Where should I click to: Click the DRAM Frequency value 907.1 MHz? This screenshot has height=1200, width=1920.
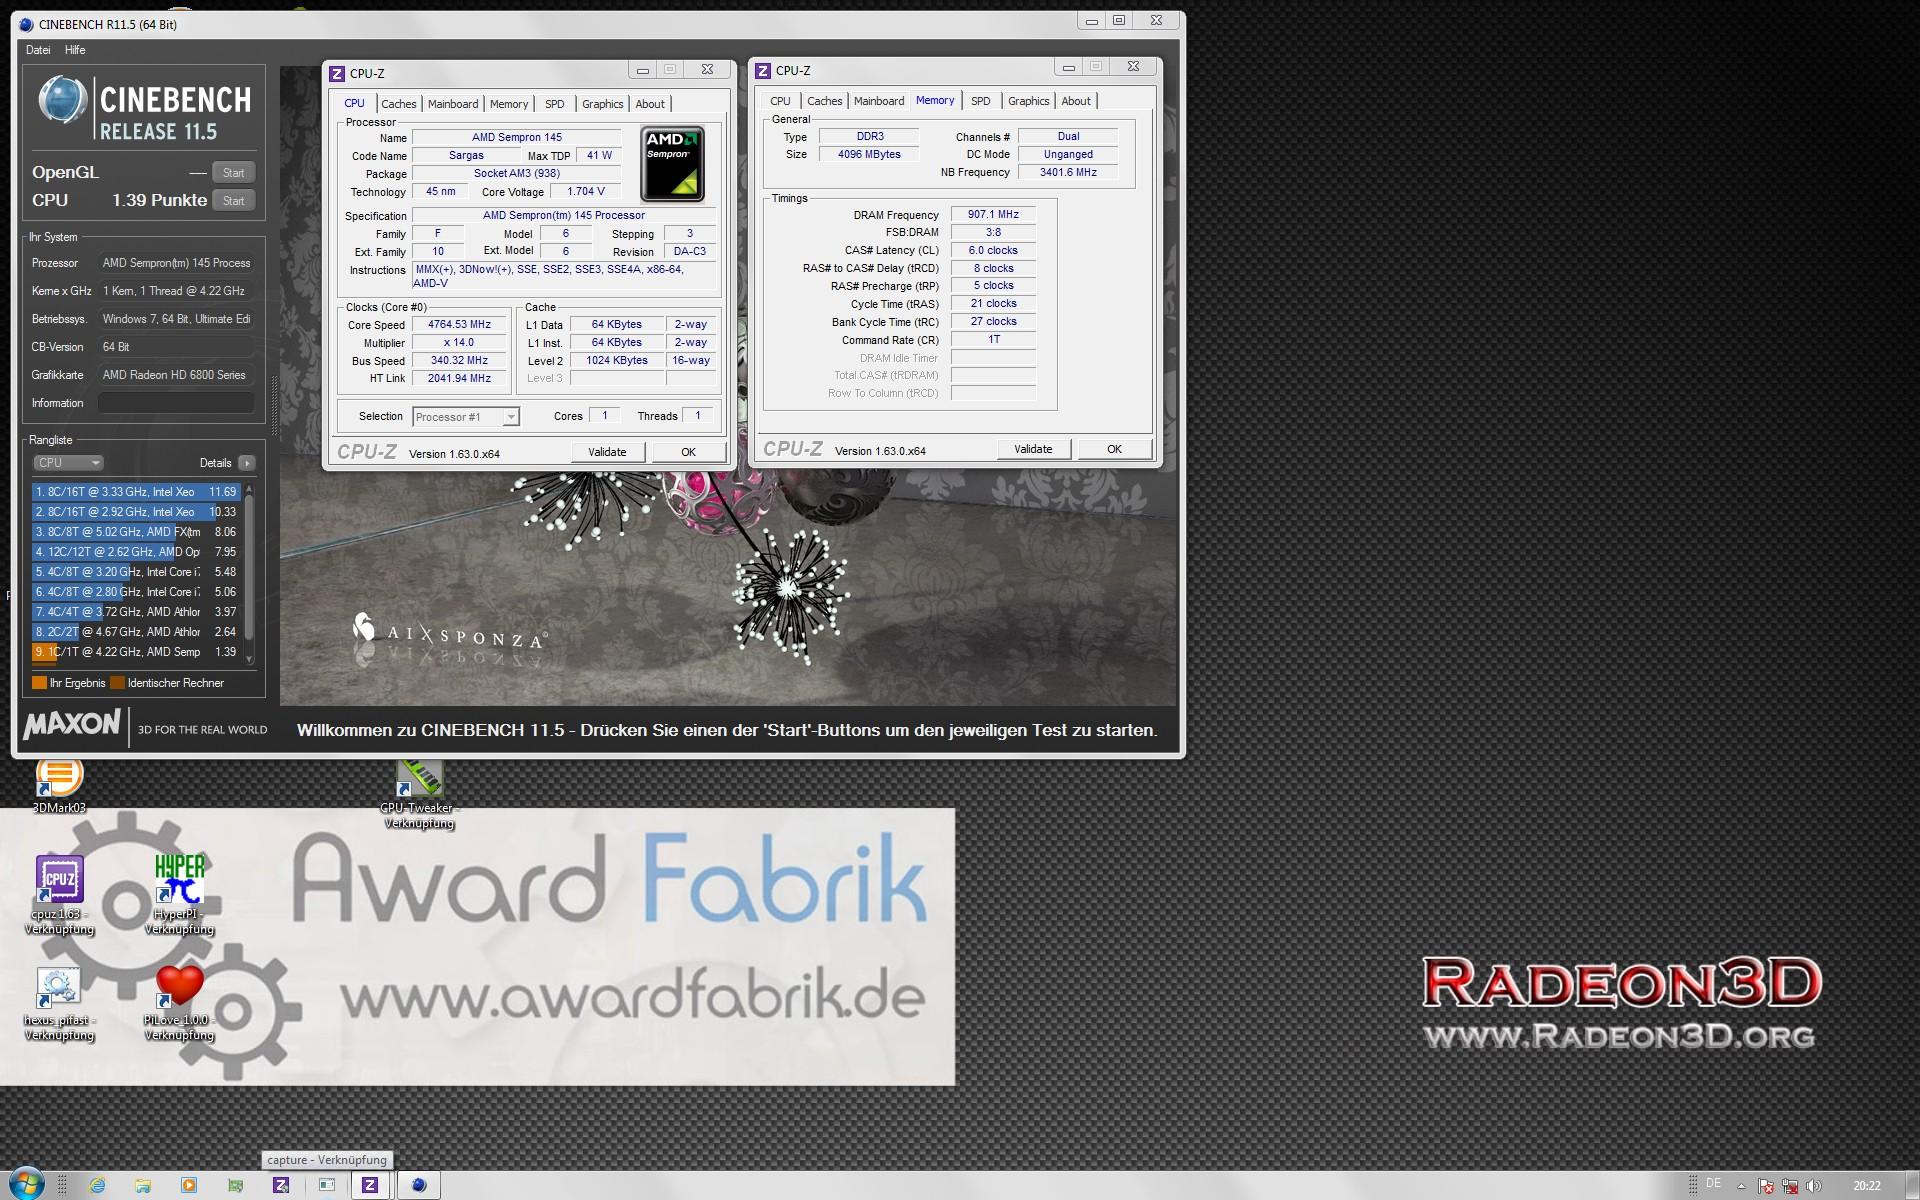pos(993,214)
